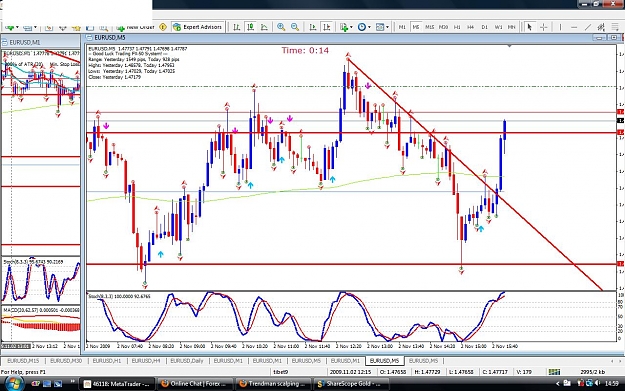The height and width of the screenshot is (391, 625).
Task: Zoom out of the chart
Action: [295, 27]
